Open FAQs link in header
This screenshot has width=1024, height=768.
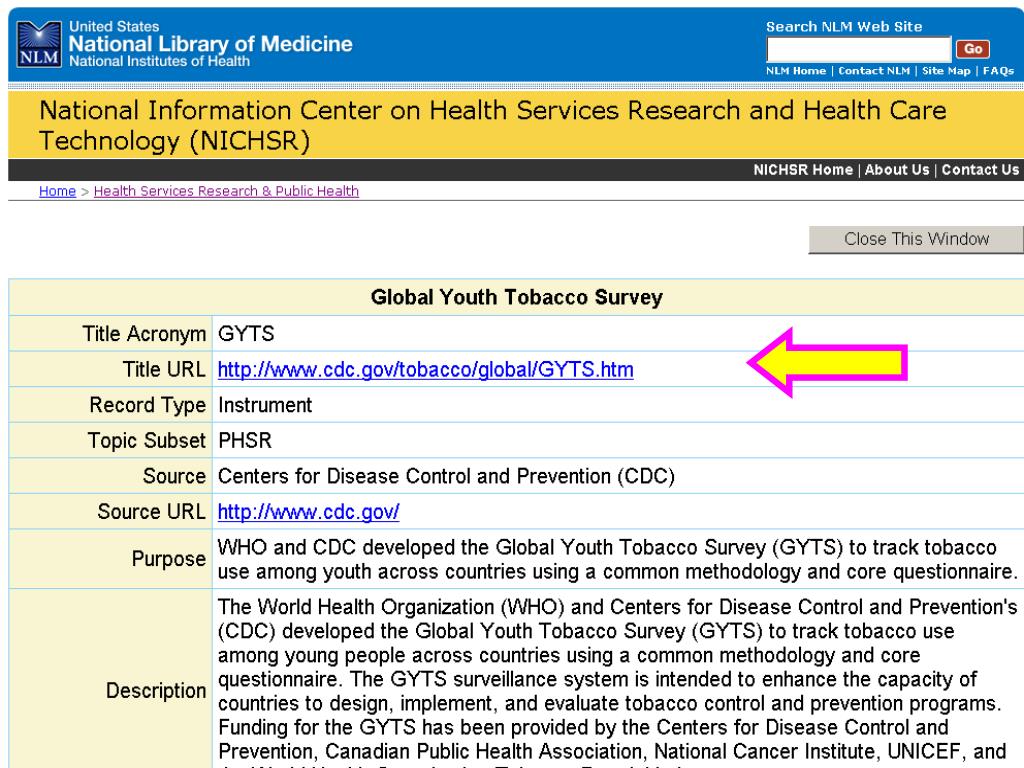[x=998, y=71]
